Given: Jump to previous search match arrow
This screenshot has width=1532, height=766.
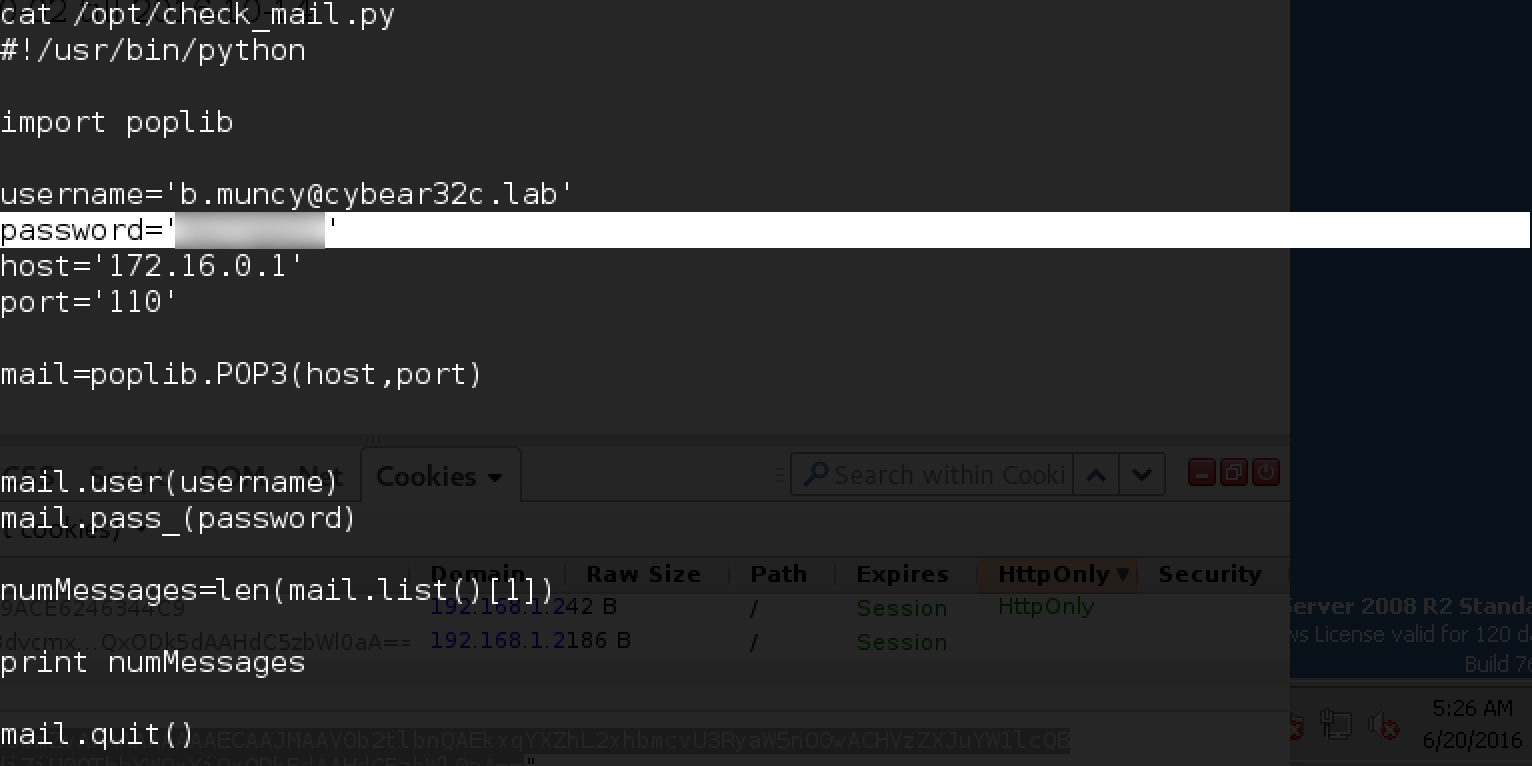Looking at the screenshot, I should click(1096, 474).
